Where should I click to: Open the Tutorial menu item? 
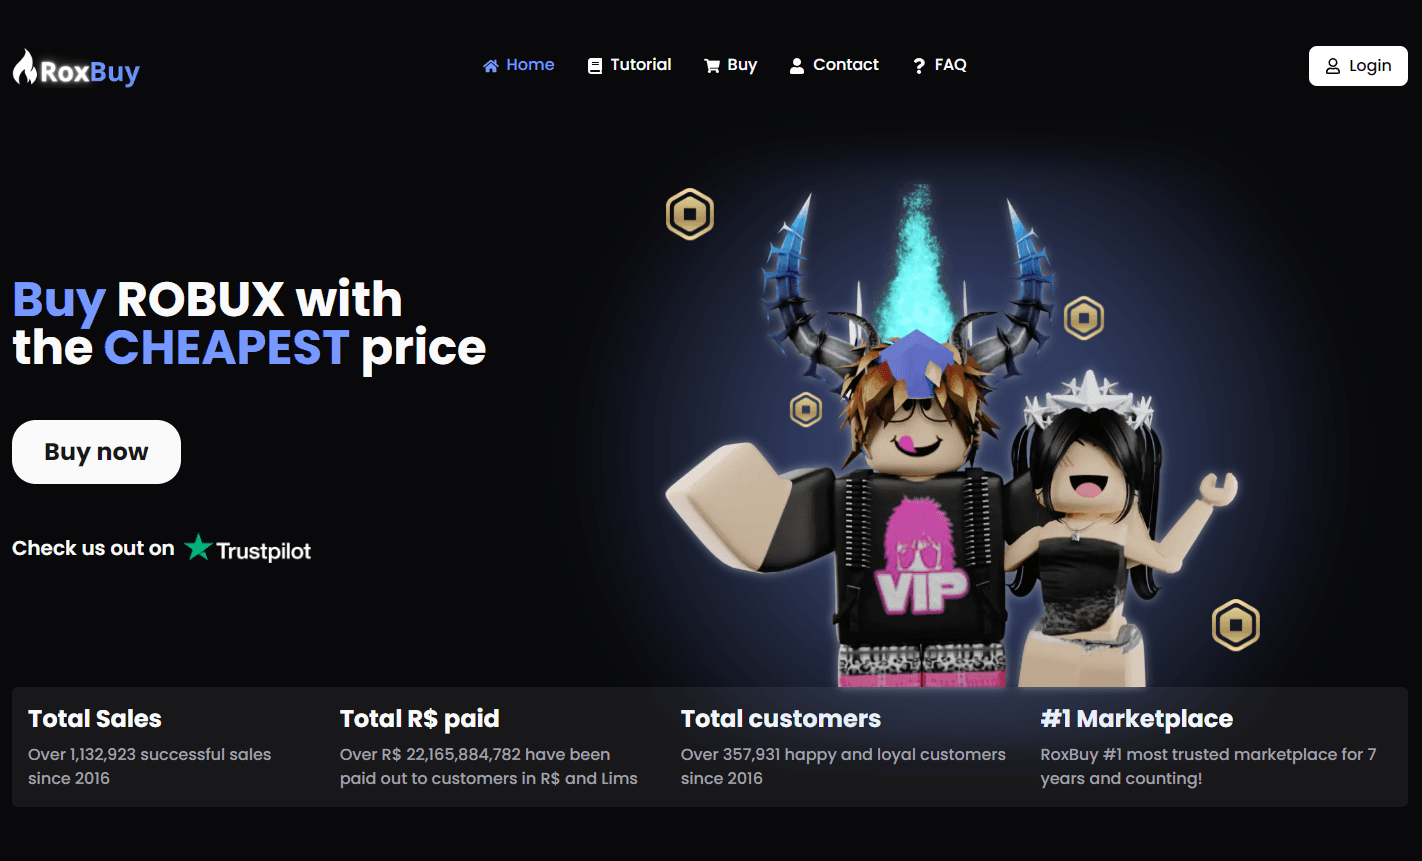[629, 65]
